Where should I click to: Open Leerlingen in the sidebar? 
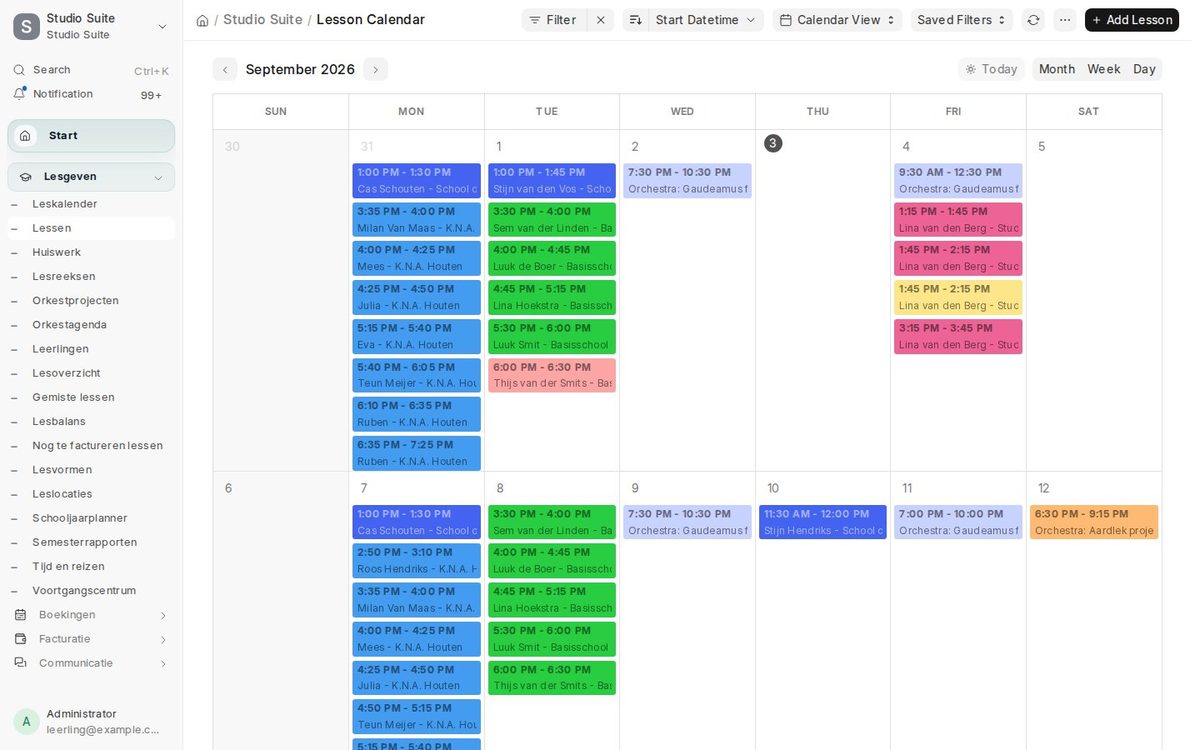click(91, 349)
